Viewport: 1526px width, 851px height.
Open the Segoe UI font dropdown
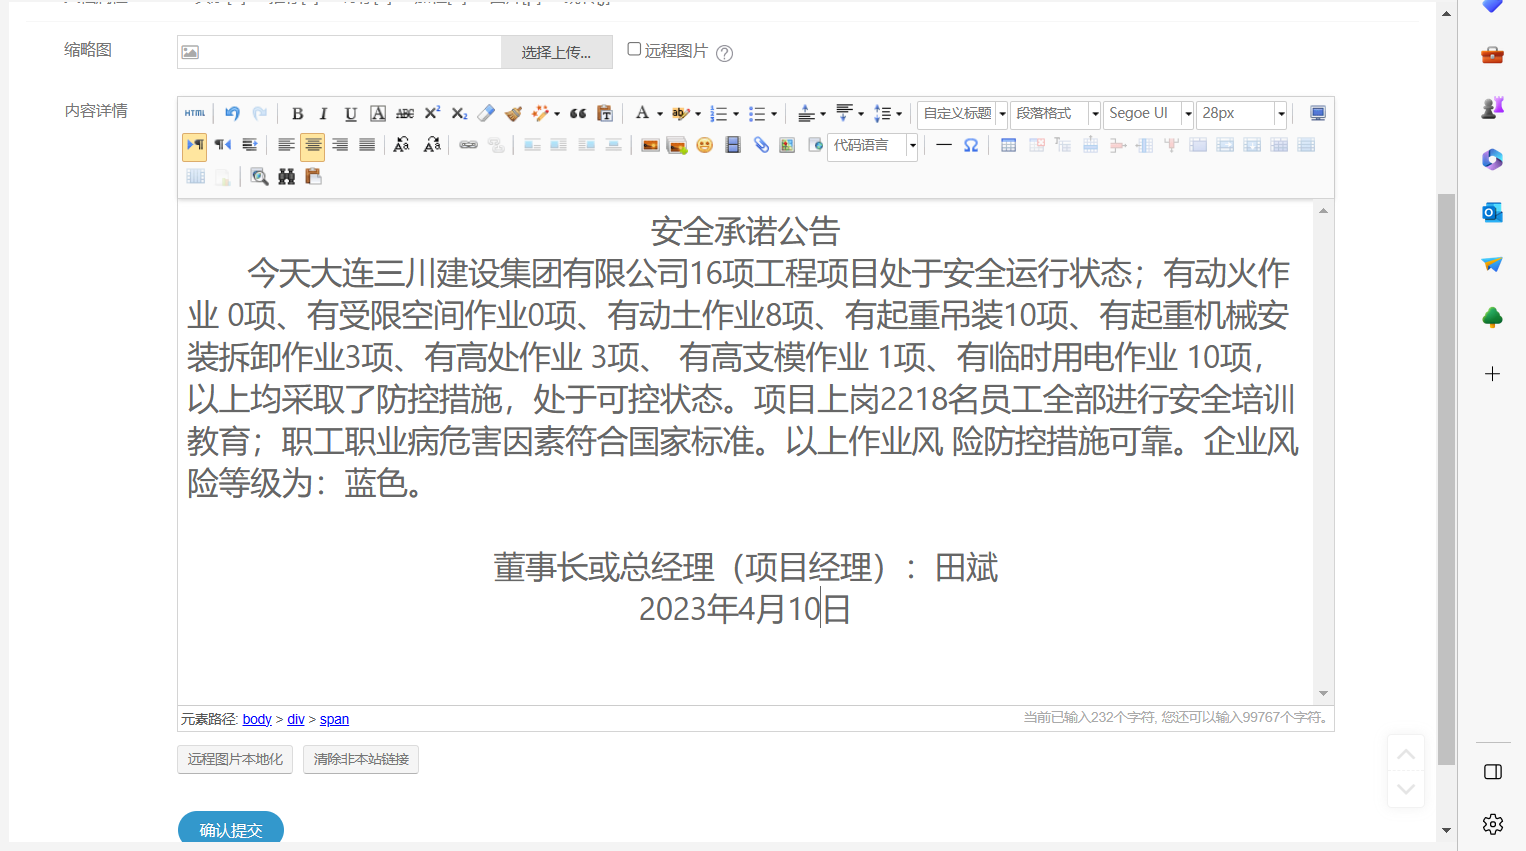(1148, 113)
